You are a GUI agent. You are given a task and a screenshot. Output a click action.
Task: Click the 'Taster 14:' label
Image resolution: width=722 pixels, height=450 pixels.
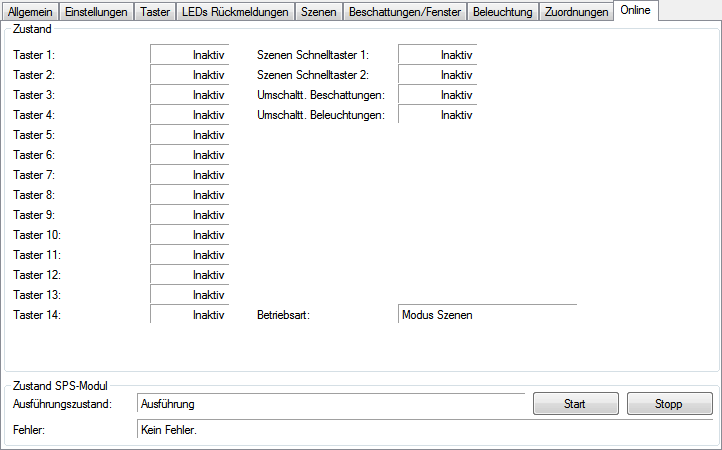tap(37, 315)
